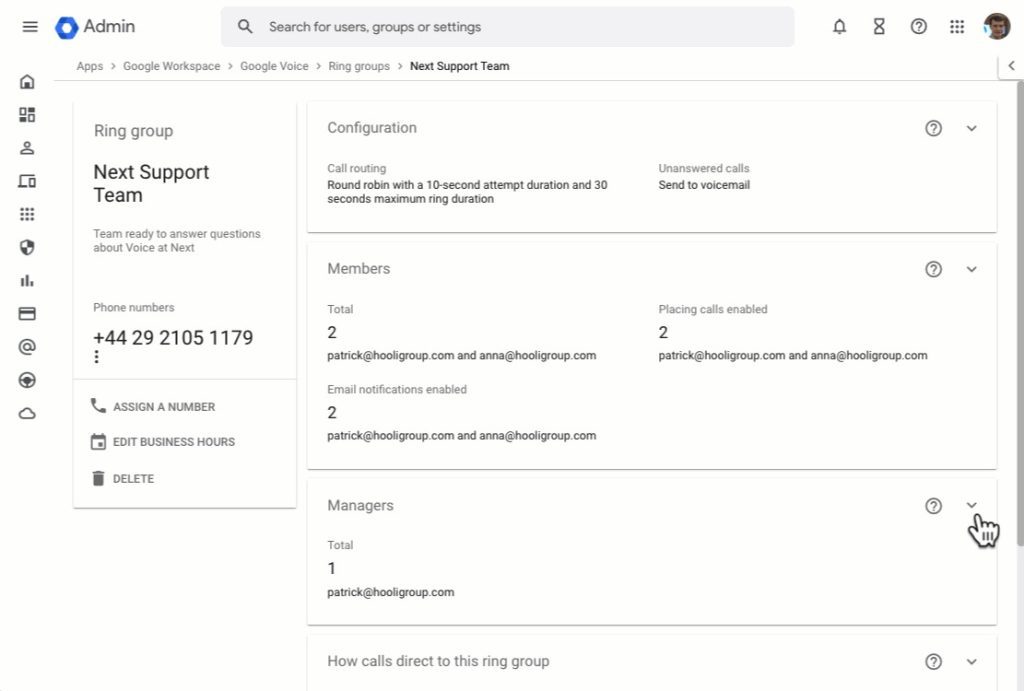
Task: Select the Billing card icon in the sidebar
Action: [x=27, y=313]
